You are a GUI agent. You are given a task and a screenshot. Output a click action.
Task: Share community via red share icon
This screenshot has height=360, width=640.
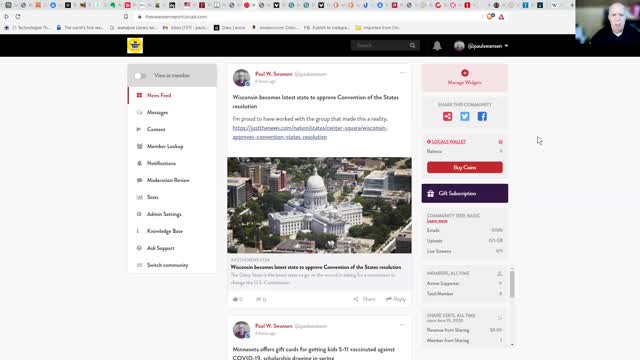click(x=447, y=116)
